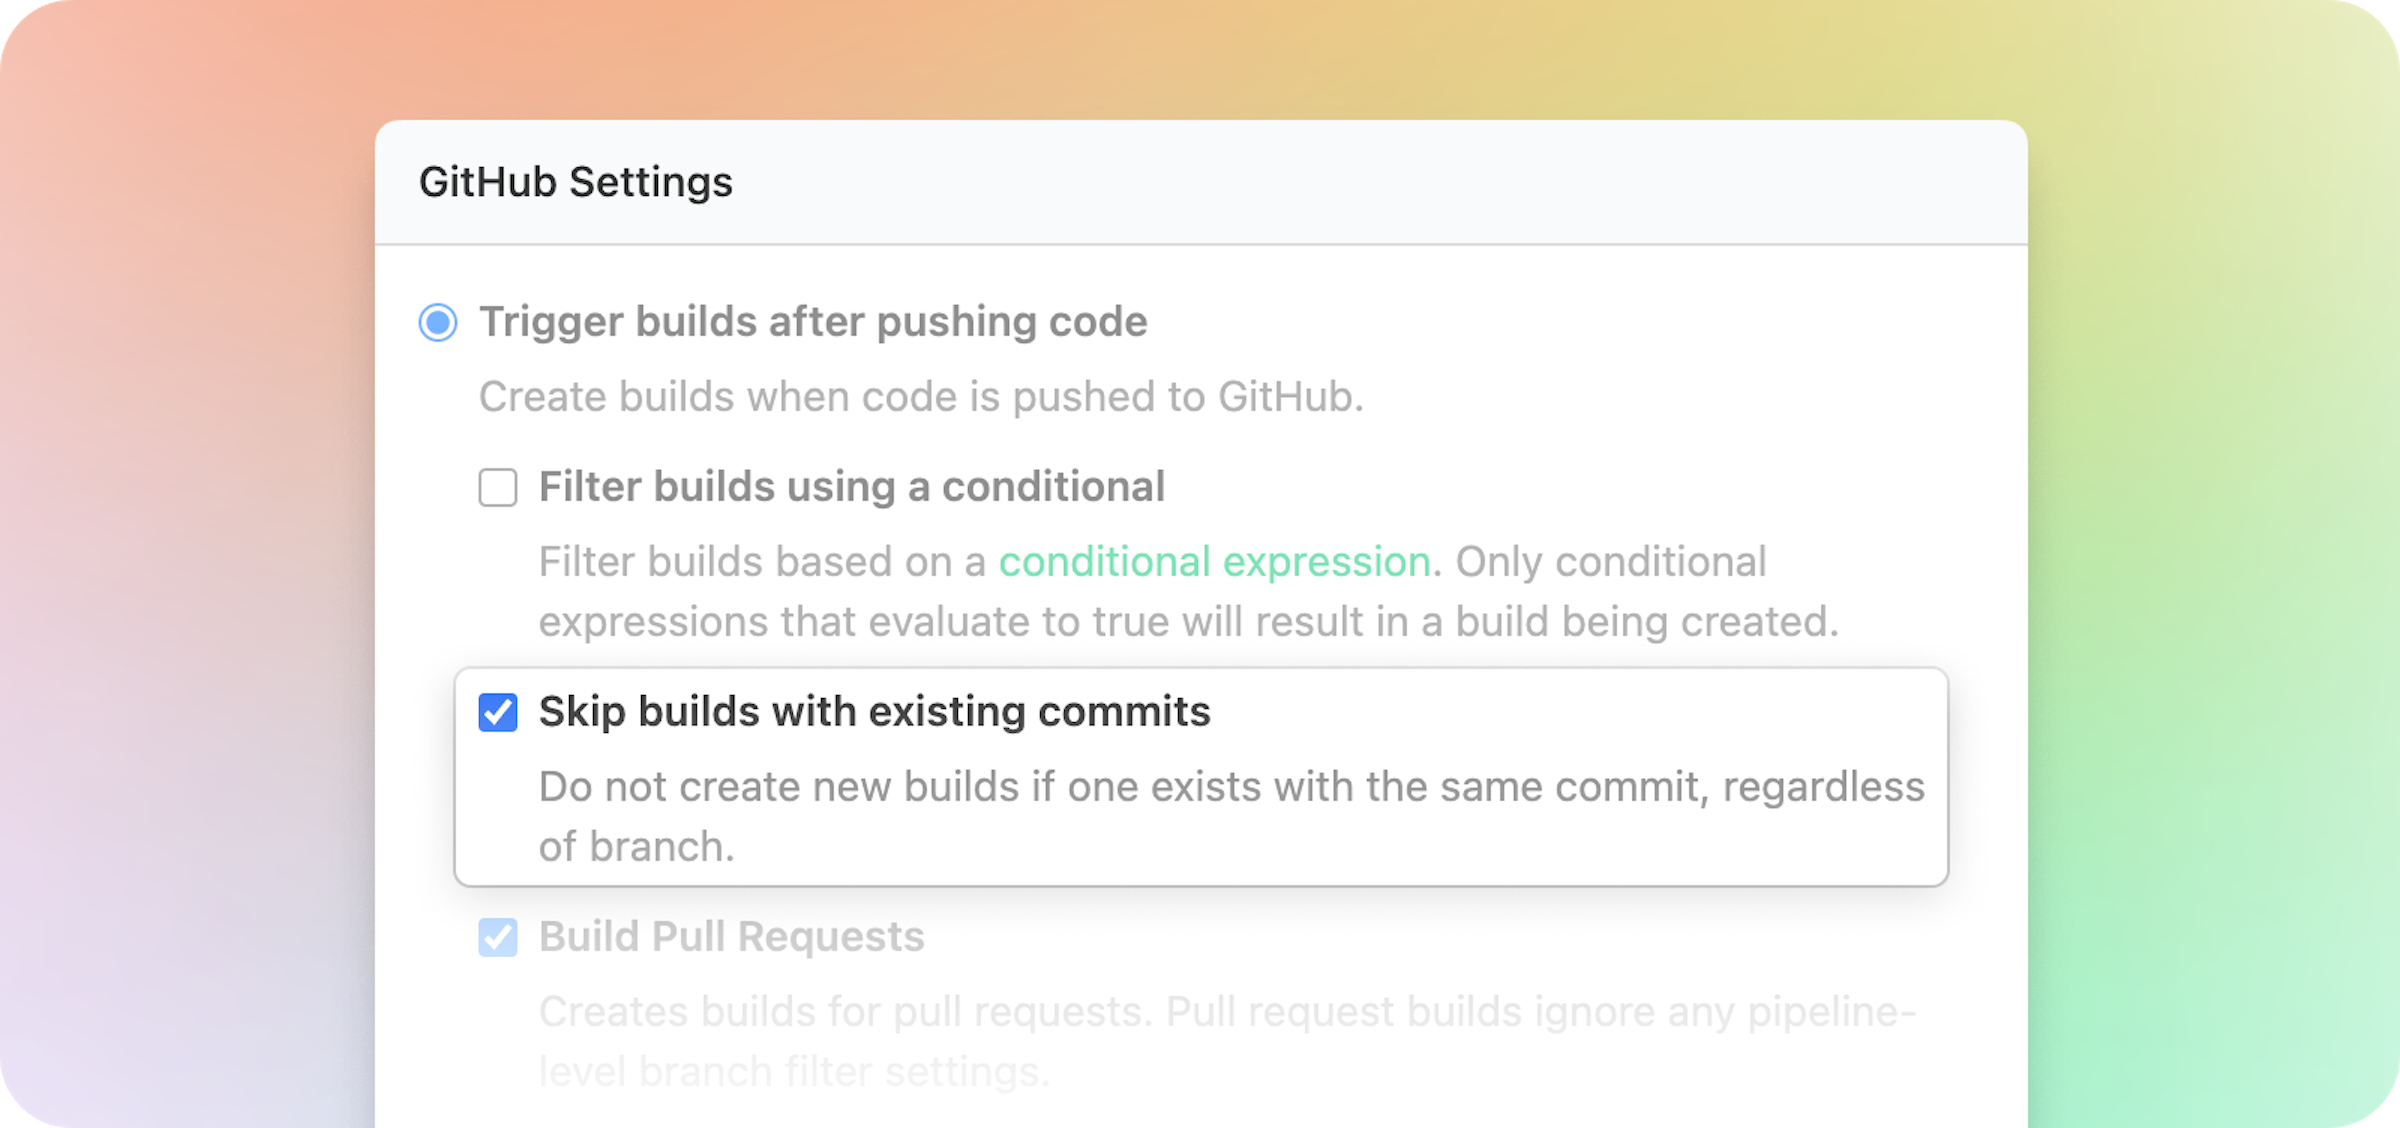
Task: Click the grayed checkmark beside Build Pull Requests
Action: pos(498,937)
